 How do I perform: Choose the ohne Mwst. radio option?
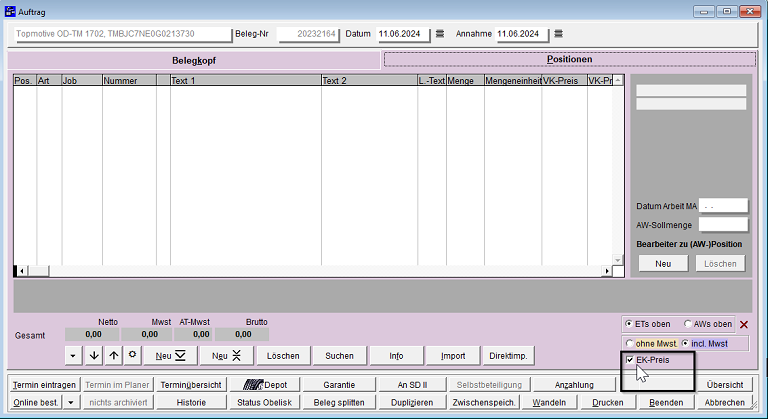tap(630, 344)
